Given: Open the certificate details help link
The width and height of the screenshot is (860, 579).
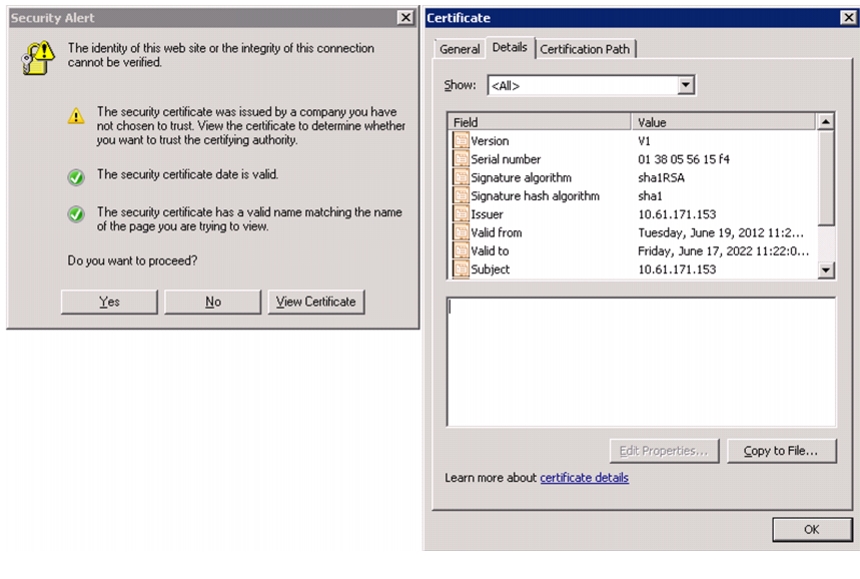Looking at the screenshot, I should [584, 478].
